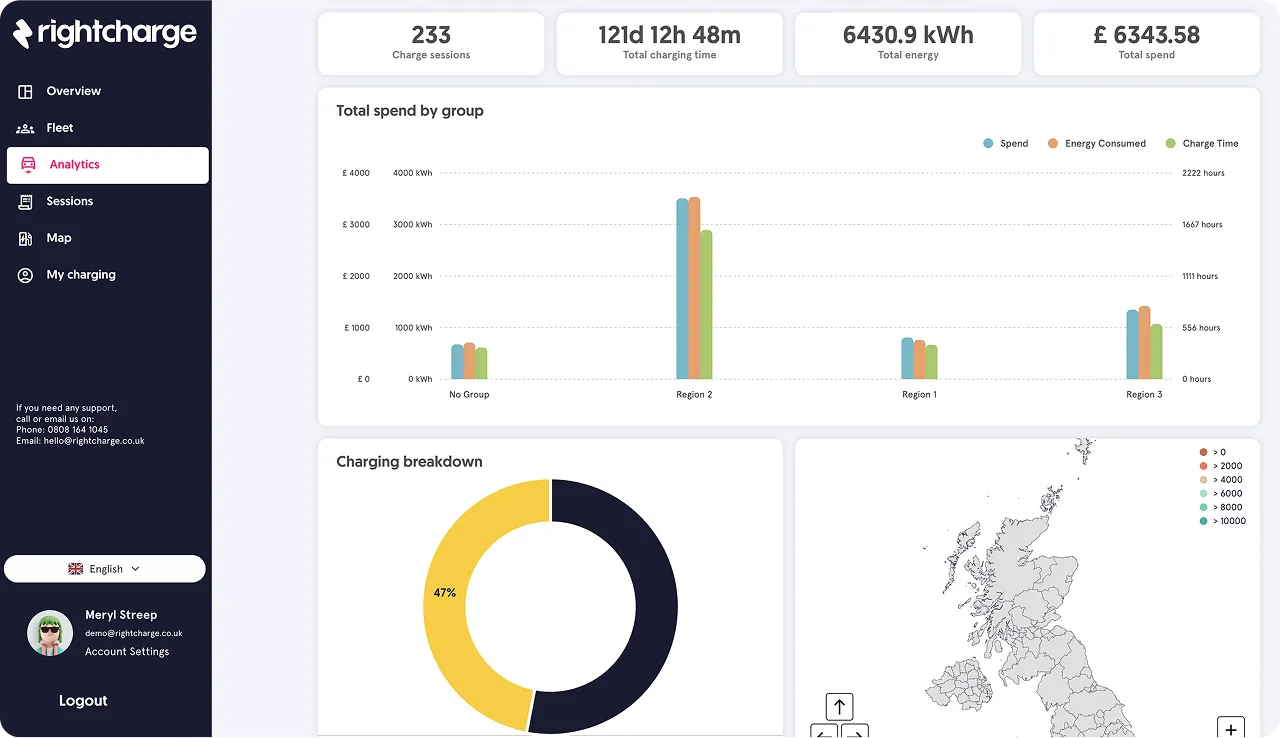Select the My charging profile icon
Screen dimensions: 1280x738
point(23,275)
